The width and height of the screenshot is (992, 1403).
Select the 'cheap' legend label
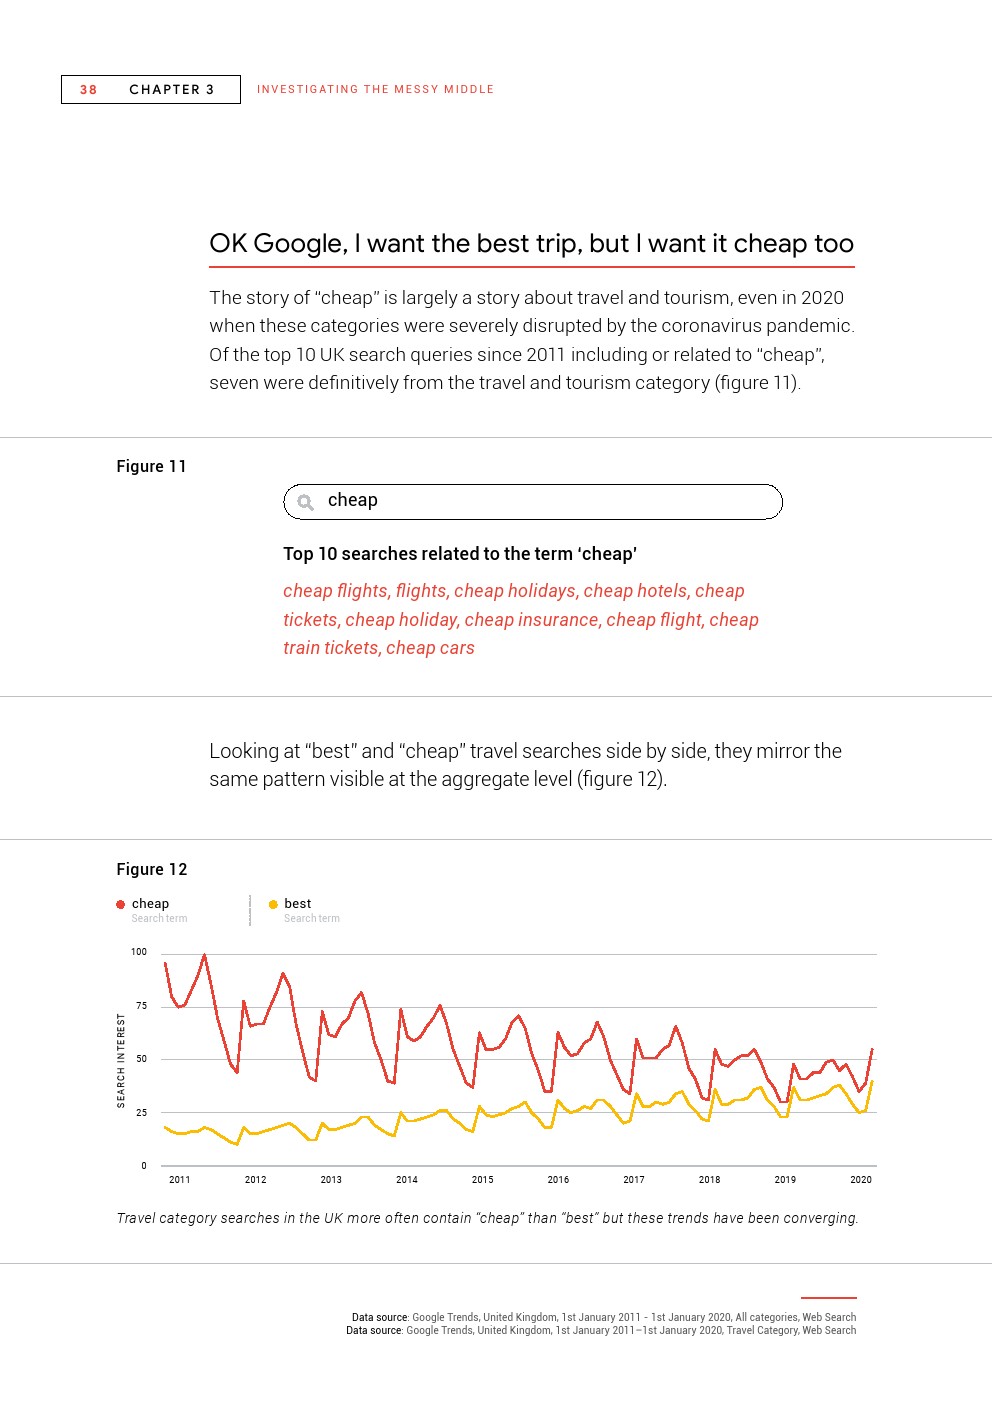(150, 904)
